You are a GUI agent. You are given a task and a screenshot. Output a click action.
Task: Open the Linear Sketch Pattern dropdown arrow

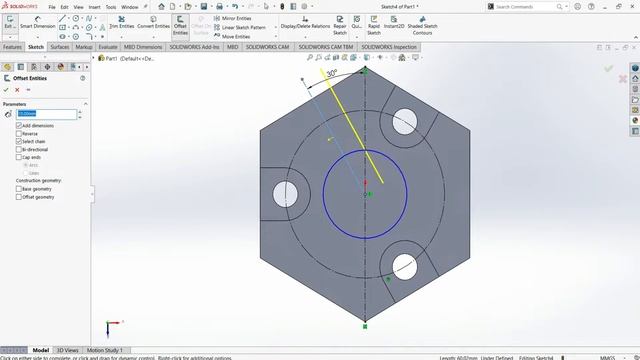coord(276,27)
